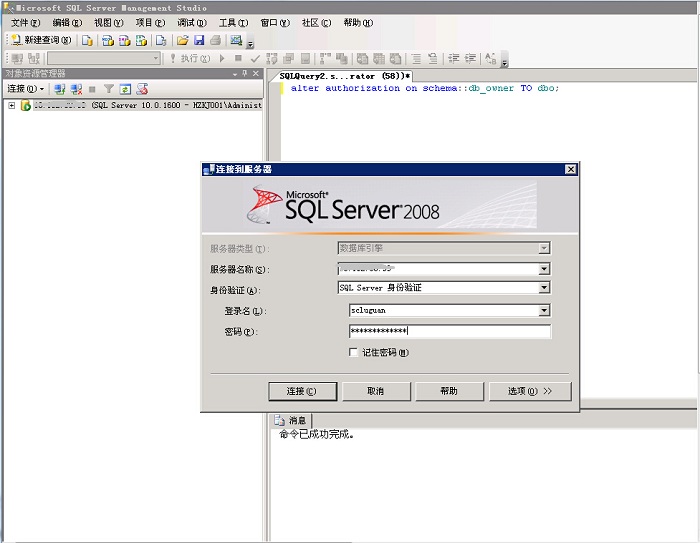Open the Login name (登录名) dropdown arrow
The width and height of the screenshot is (700, 543).
coord(544,310)
